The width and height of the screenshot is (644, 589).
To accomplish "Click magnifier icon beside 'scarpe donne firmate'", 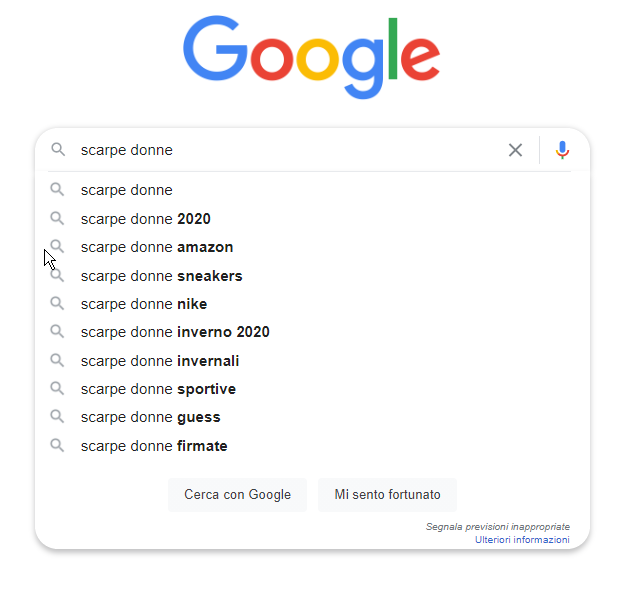I will pyautogui.click(x=57, y=445).
